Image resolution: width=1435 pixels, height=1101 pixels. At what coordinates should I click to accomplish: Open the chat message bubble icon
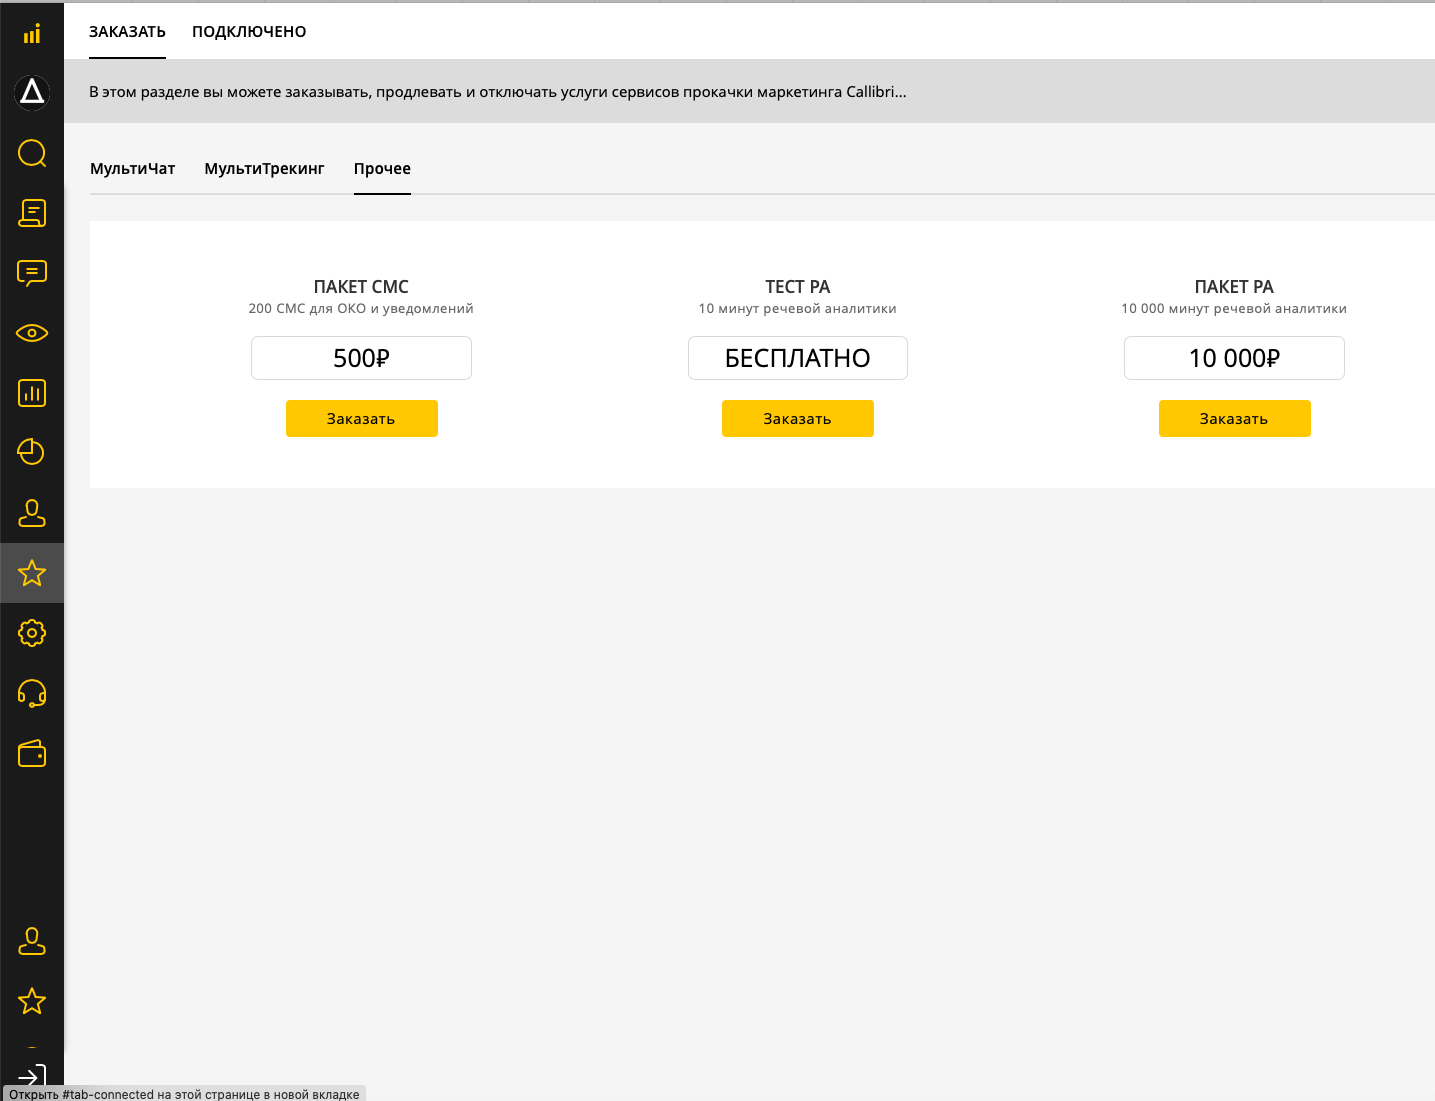click(32, 273)
